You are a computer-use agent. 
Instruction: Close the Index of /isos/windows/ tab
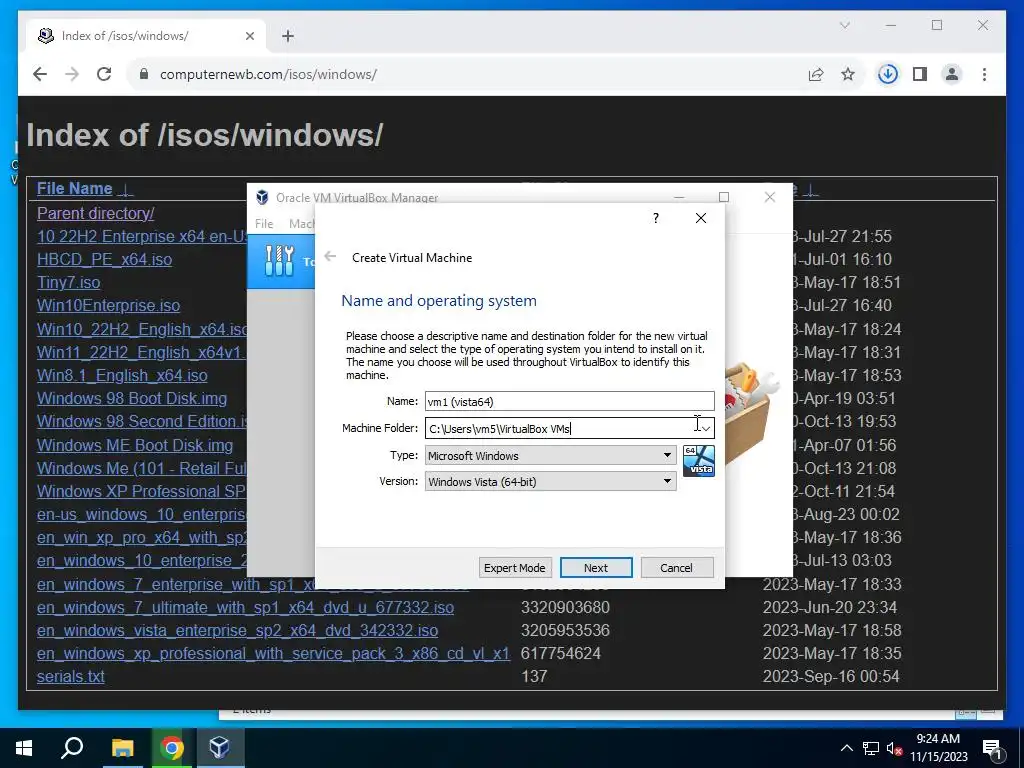coord(249,36)
